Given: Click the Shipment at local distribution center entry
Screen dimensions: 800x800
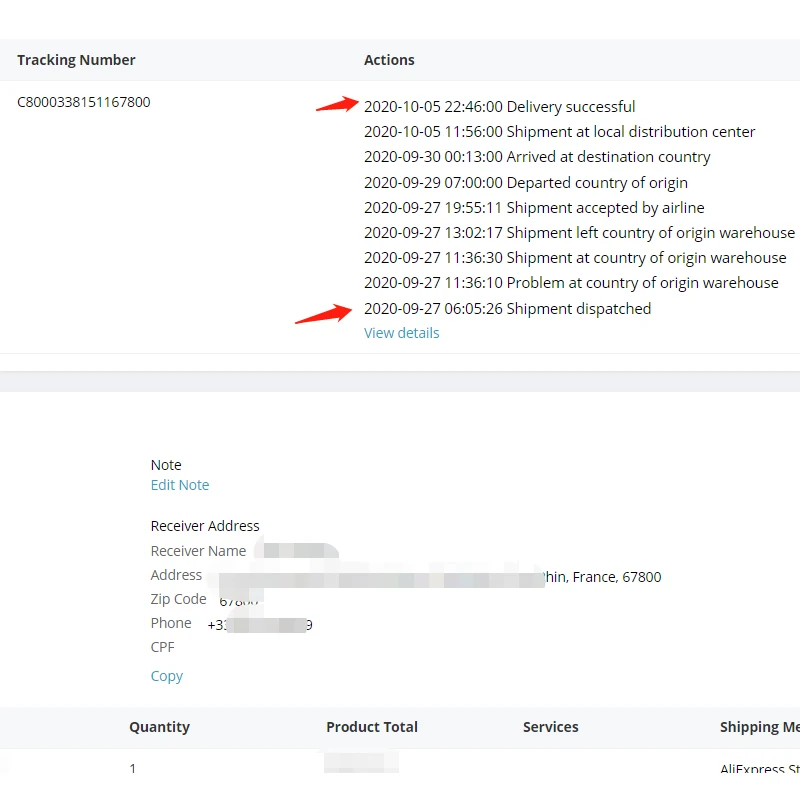Looking at the screenshot, I should click(559, 132).
